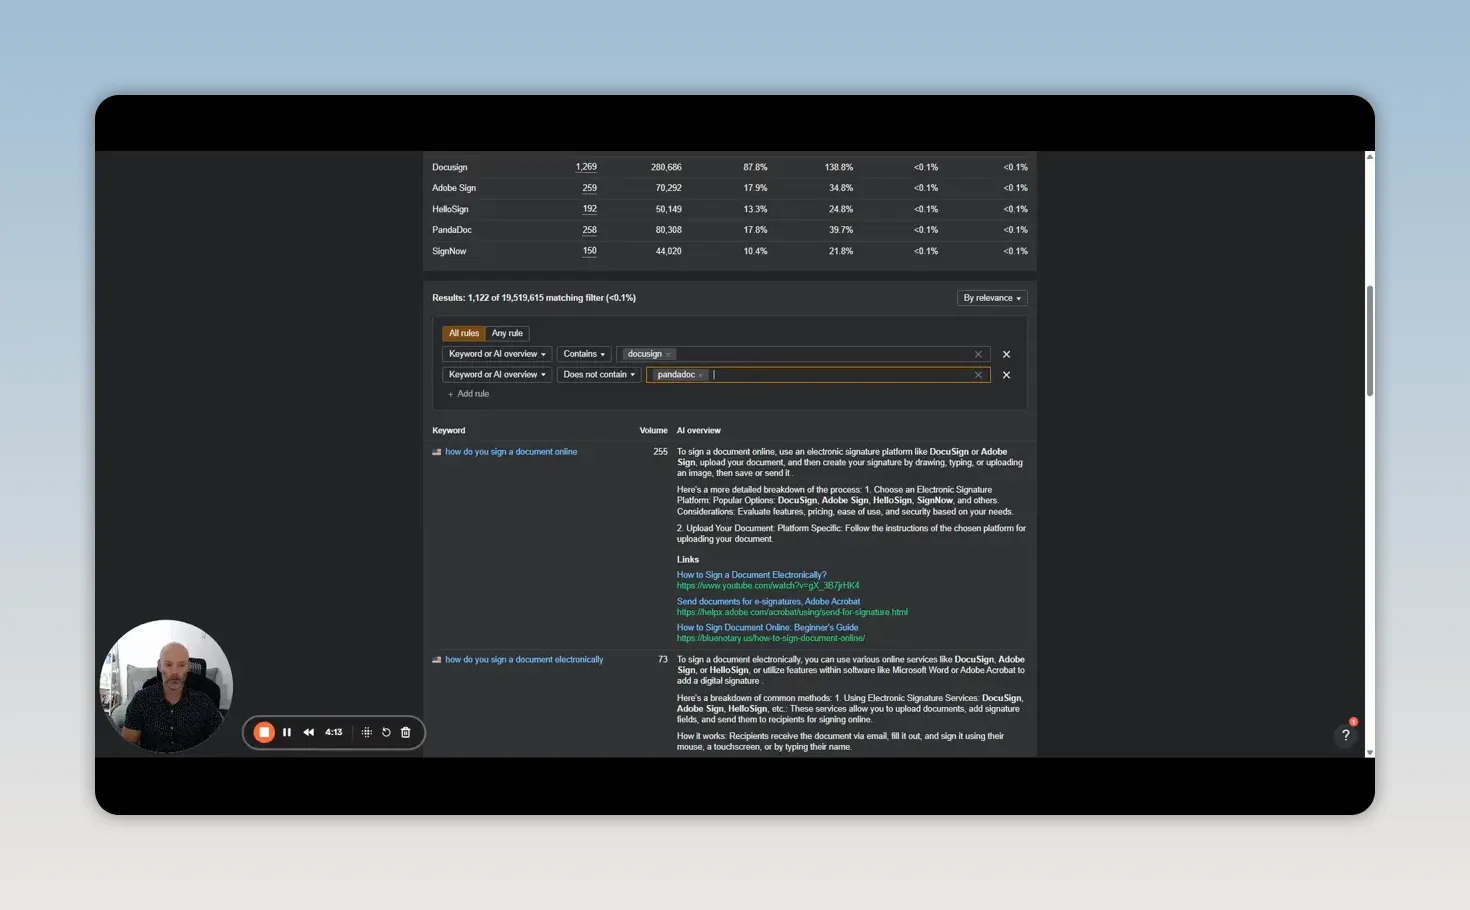This screenshot has height=910, width=1470.
Task: Click PandaDoc's 258 count link
Action: point(590,230)
